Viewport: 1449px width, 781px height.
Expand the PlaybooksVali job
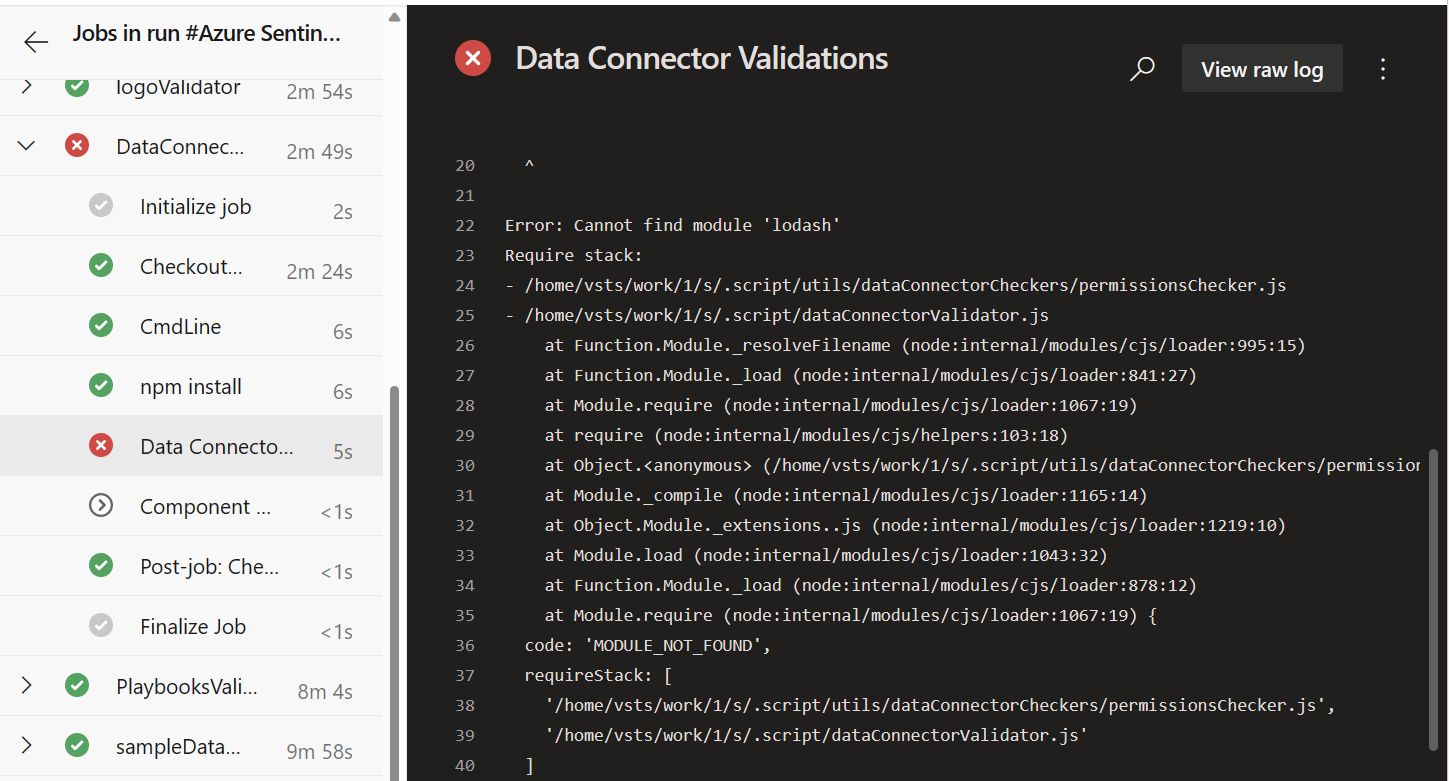pyautogui.click(x=27, y=686)
